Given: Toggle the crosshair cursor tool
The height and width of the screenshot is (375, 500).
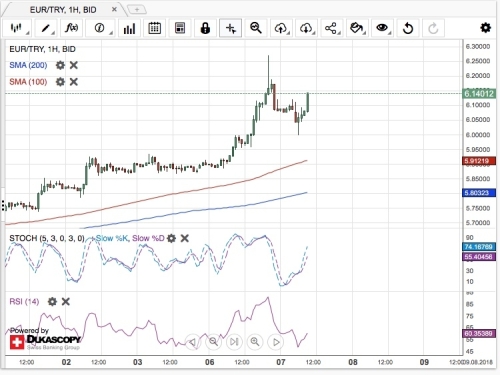Looking at the screenshot, I should (x=230, y=28).
